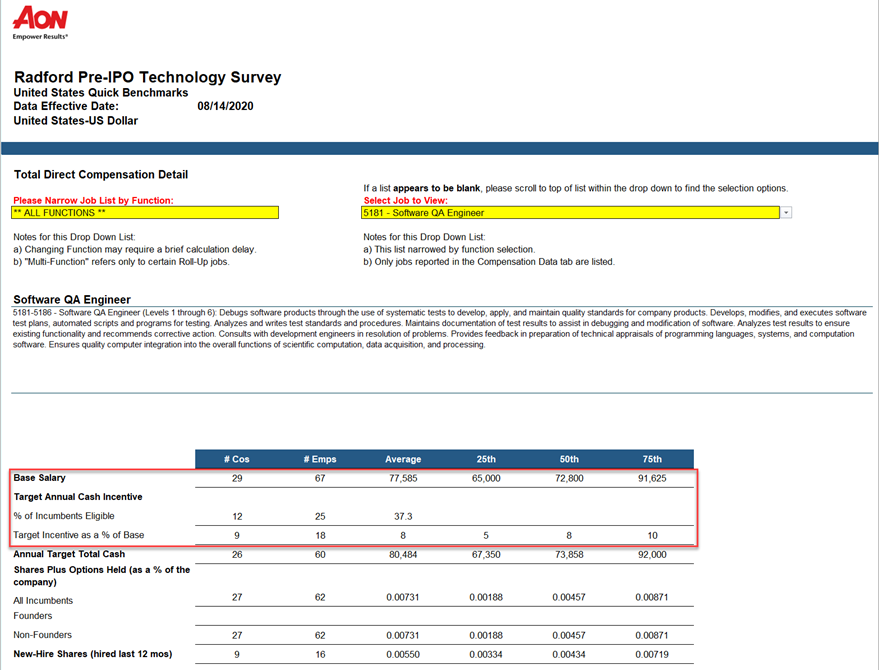The width and height of the screenshot is (879, 670).
Task: Select Annual Target Total Cash 25th 67,350
Action: [x=486, y=555]
